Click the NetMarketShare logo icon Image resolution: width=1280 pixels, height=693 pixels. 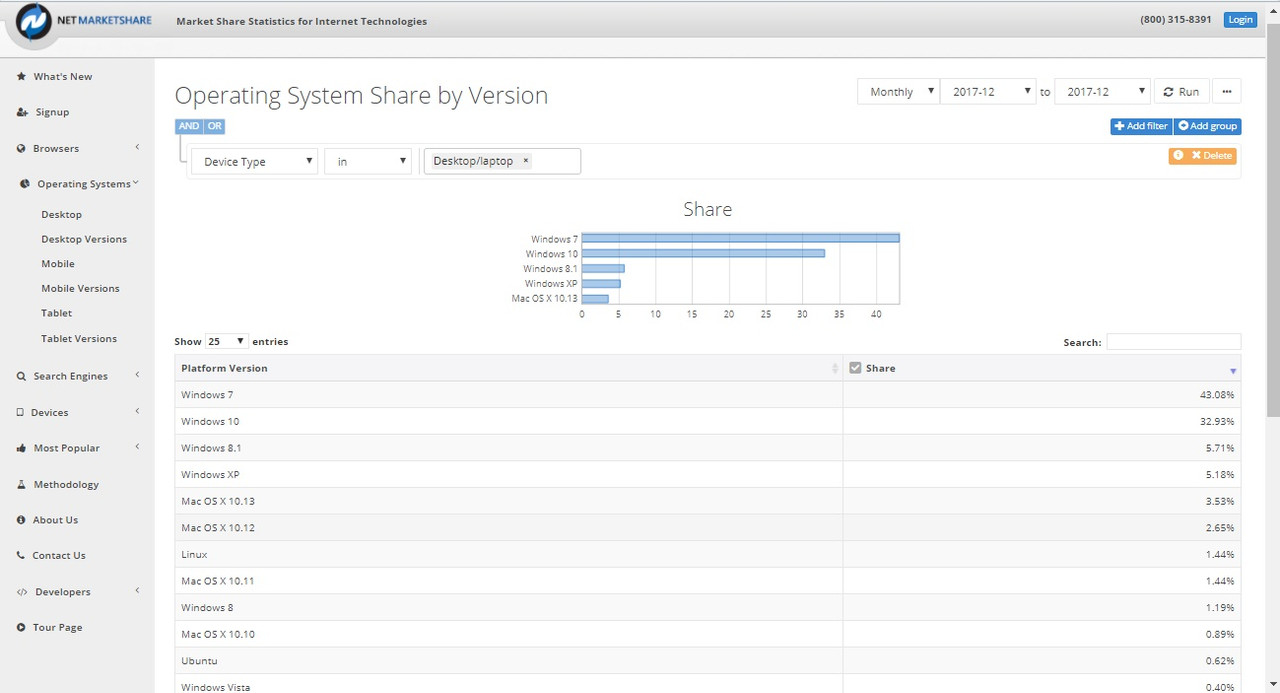[33, 22]
